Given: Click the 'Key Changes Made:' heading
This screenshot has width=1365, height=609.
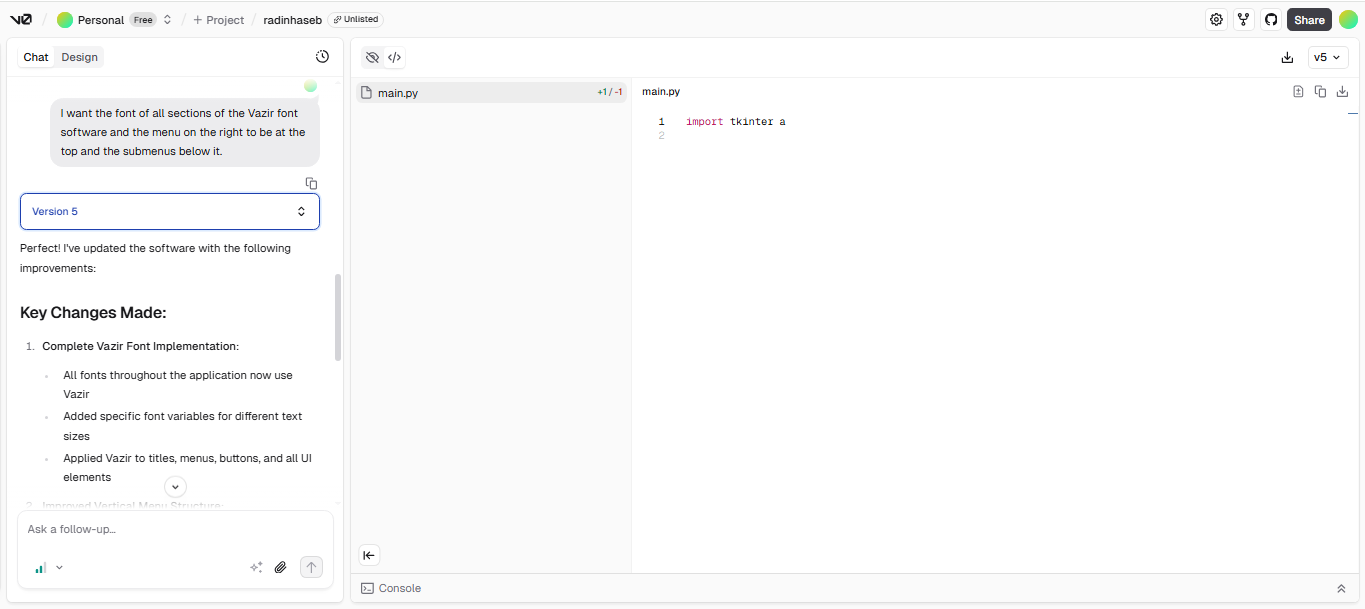Looking at the screenshot, I should tap(93, 313).
